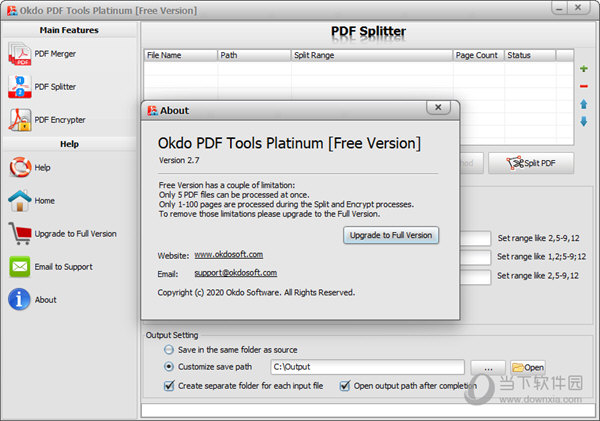Move file down with blue down arrow

coord(584,122)
